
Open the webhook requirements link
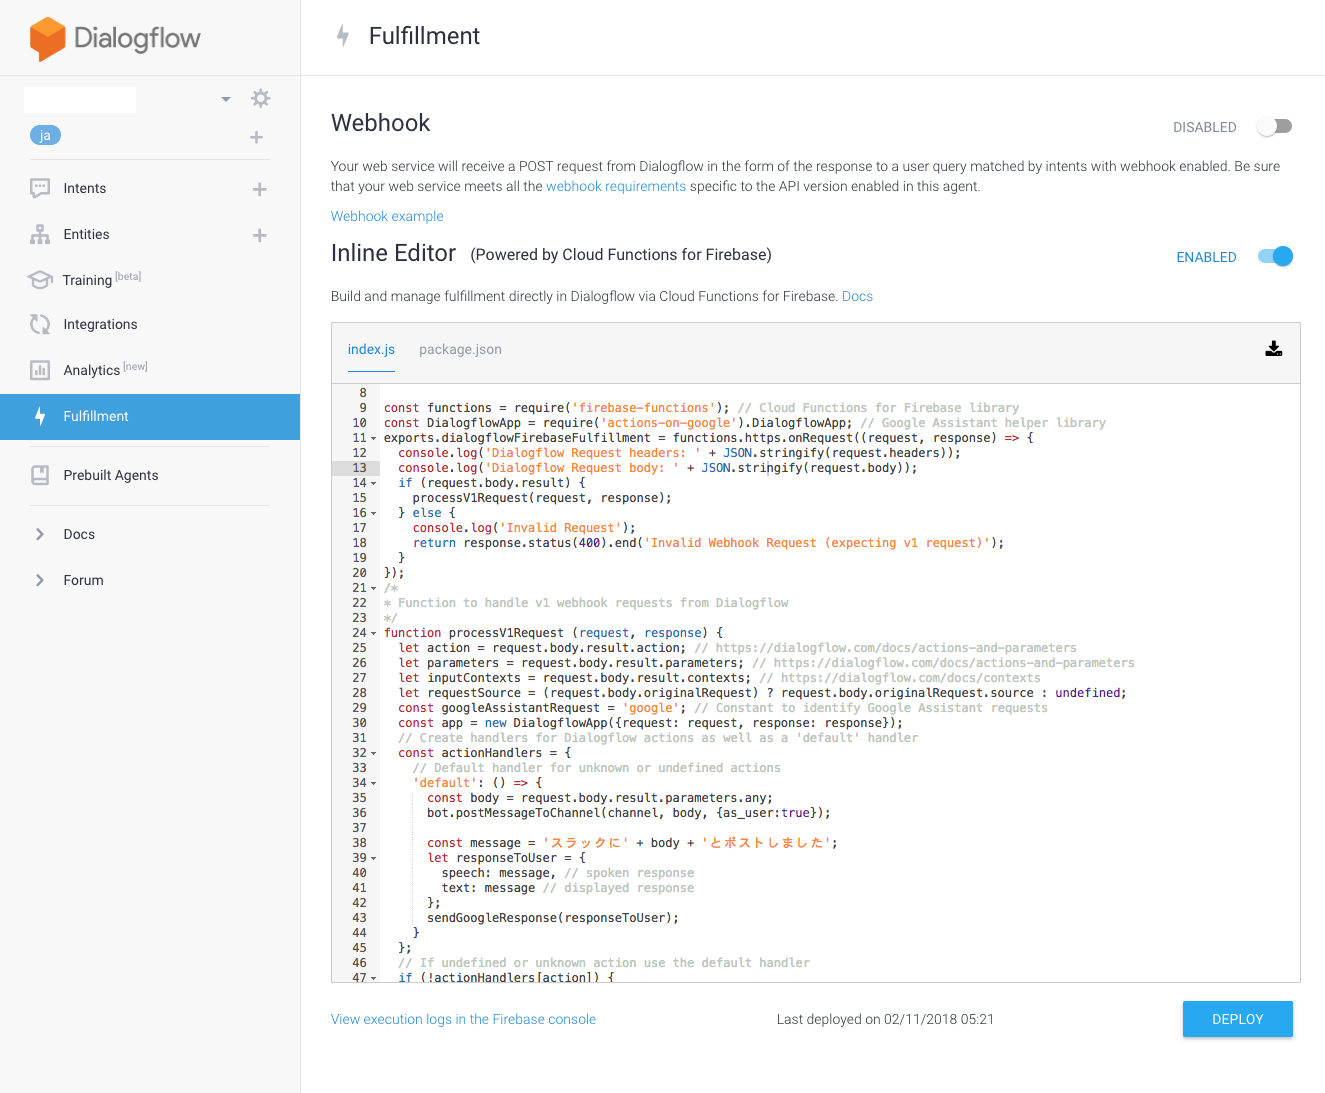(615, 186)
